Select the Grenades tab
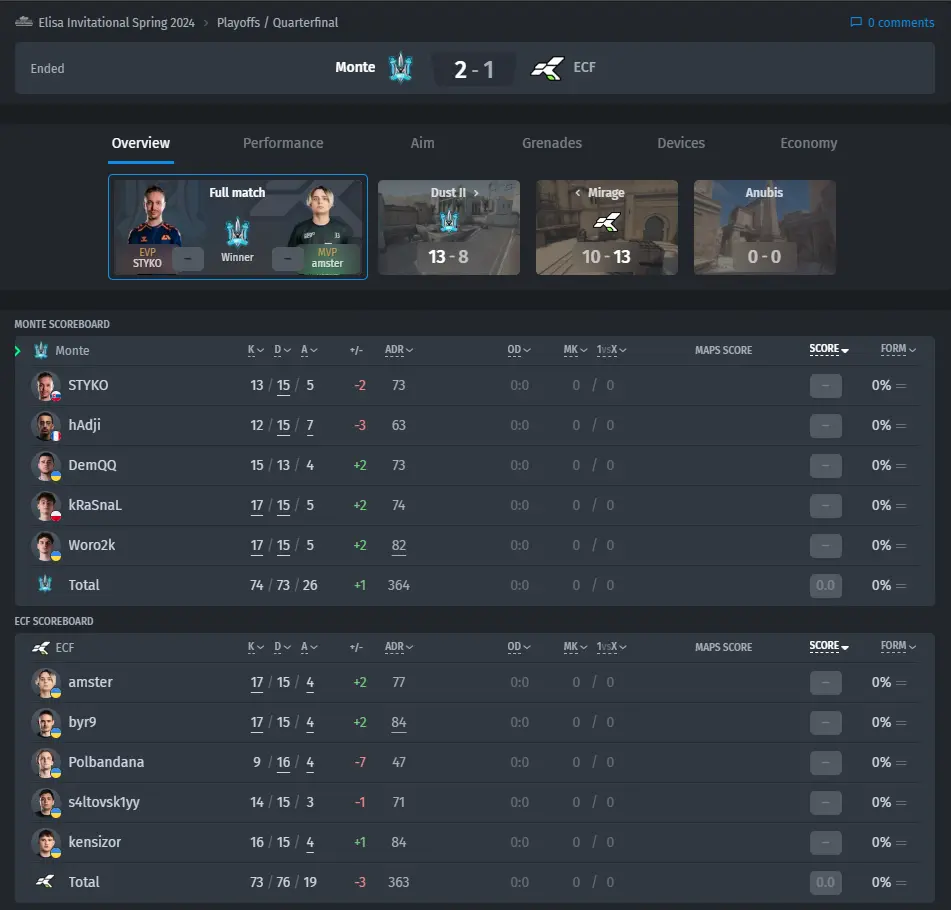This screenshot has height=910, width=951. coord(552,143)
